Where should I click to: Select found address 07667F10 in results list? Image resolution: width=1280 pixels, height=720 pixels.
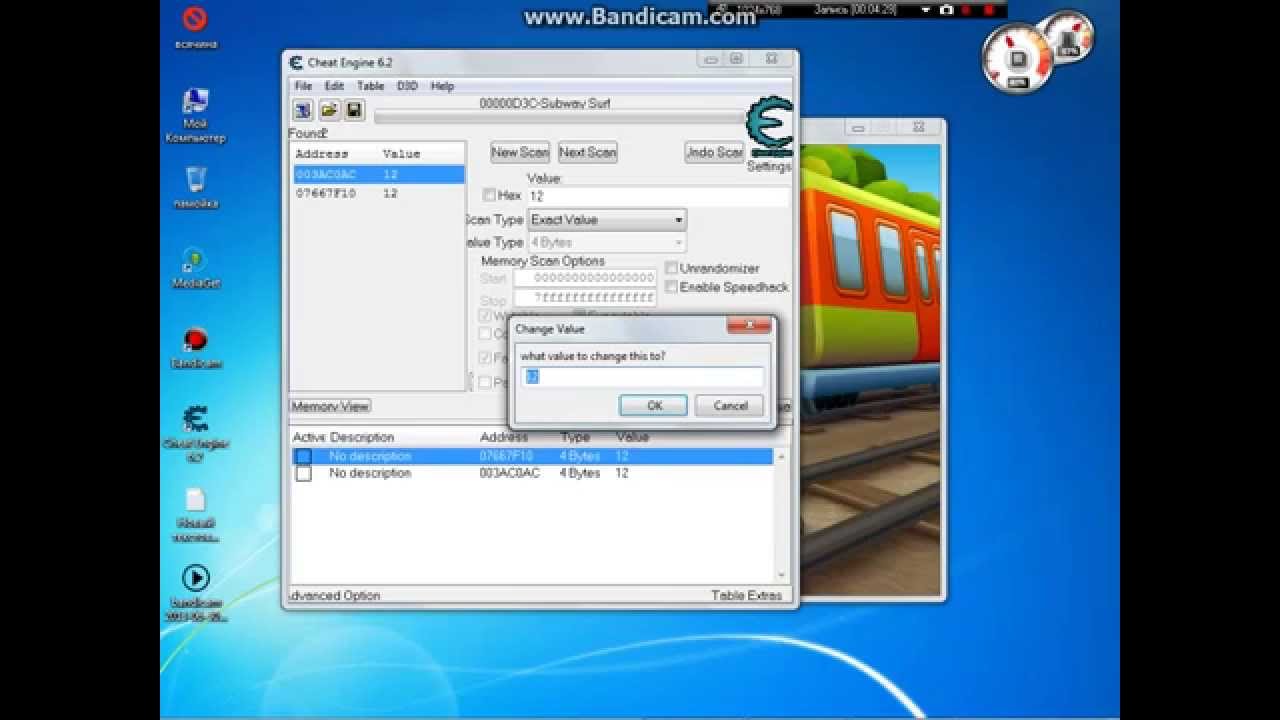[379, 193]
